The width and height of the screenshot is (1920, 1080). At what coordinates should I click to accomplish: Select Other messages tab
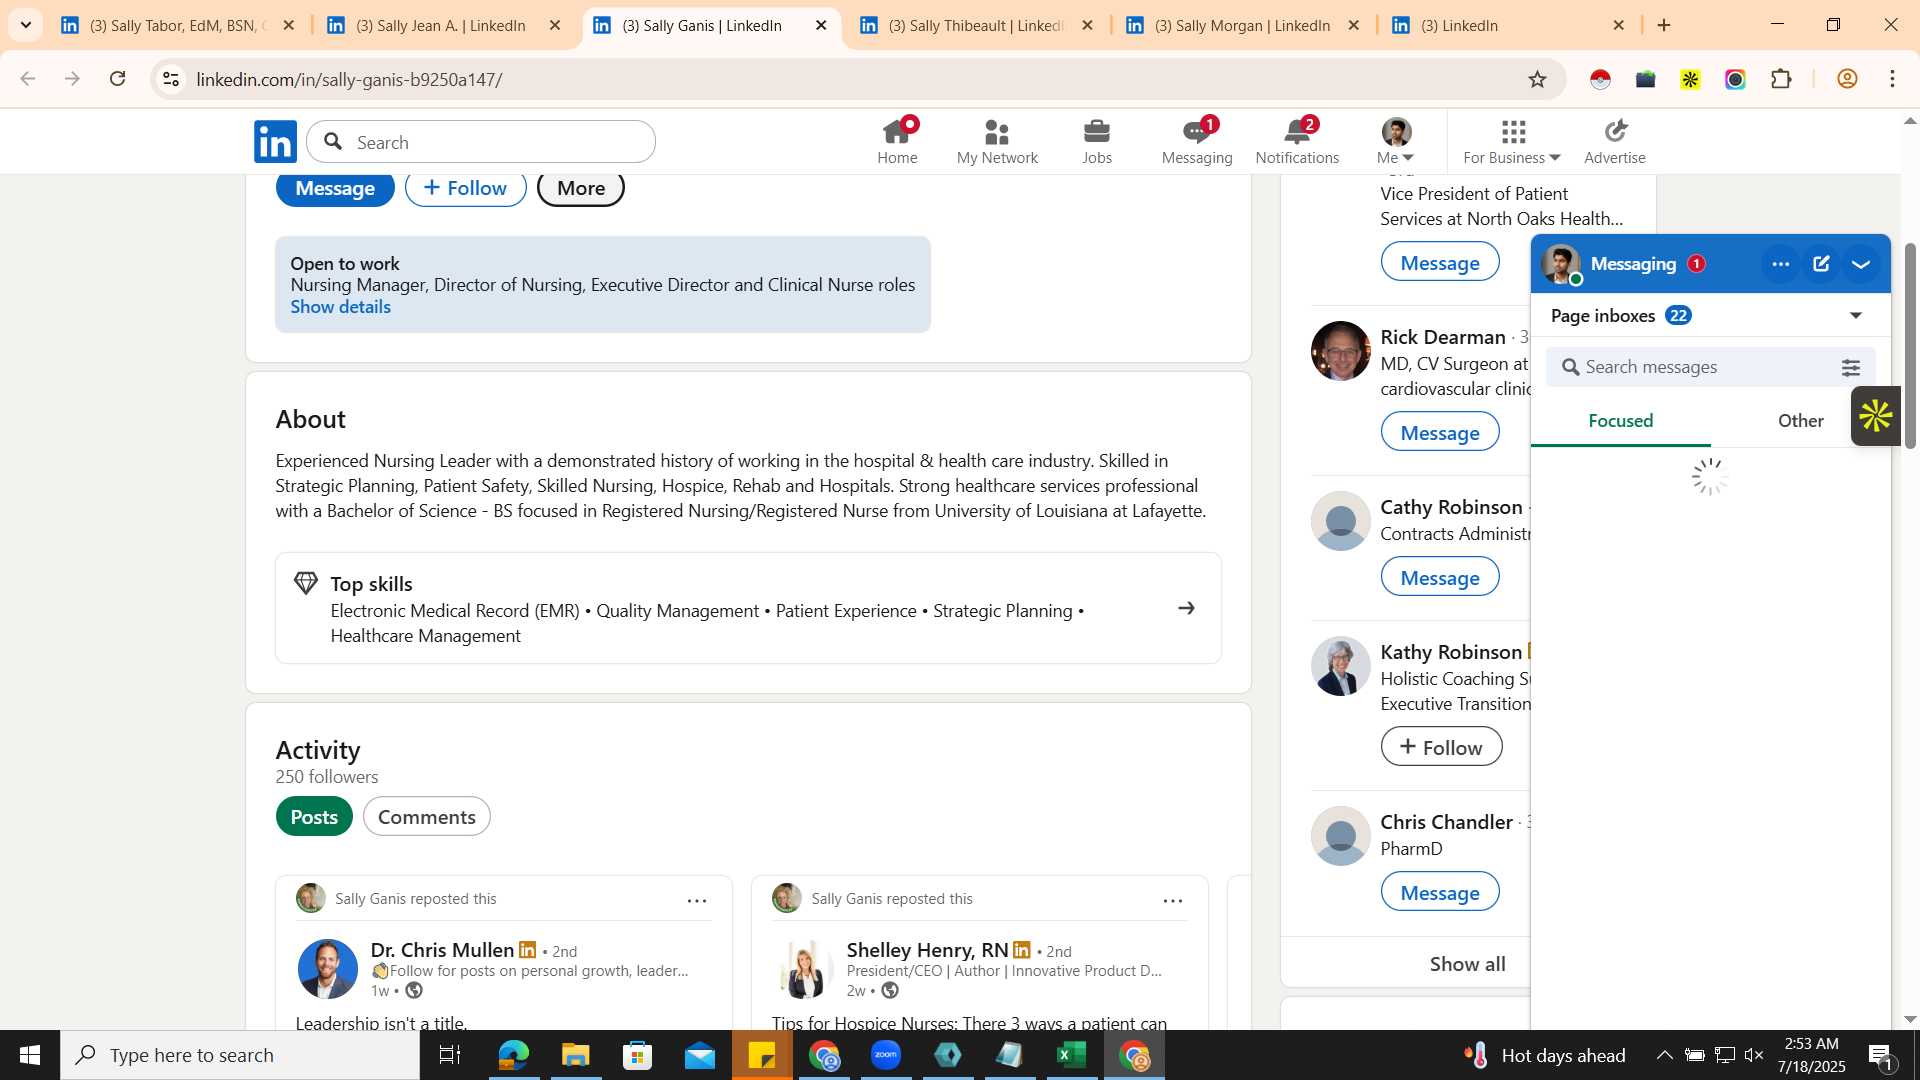(1800, 421)
